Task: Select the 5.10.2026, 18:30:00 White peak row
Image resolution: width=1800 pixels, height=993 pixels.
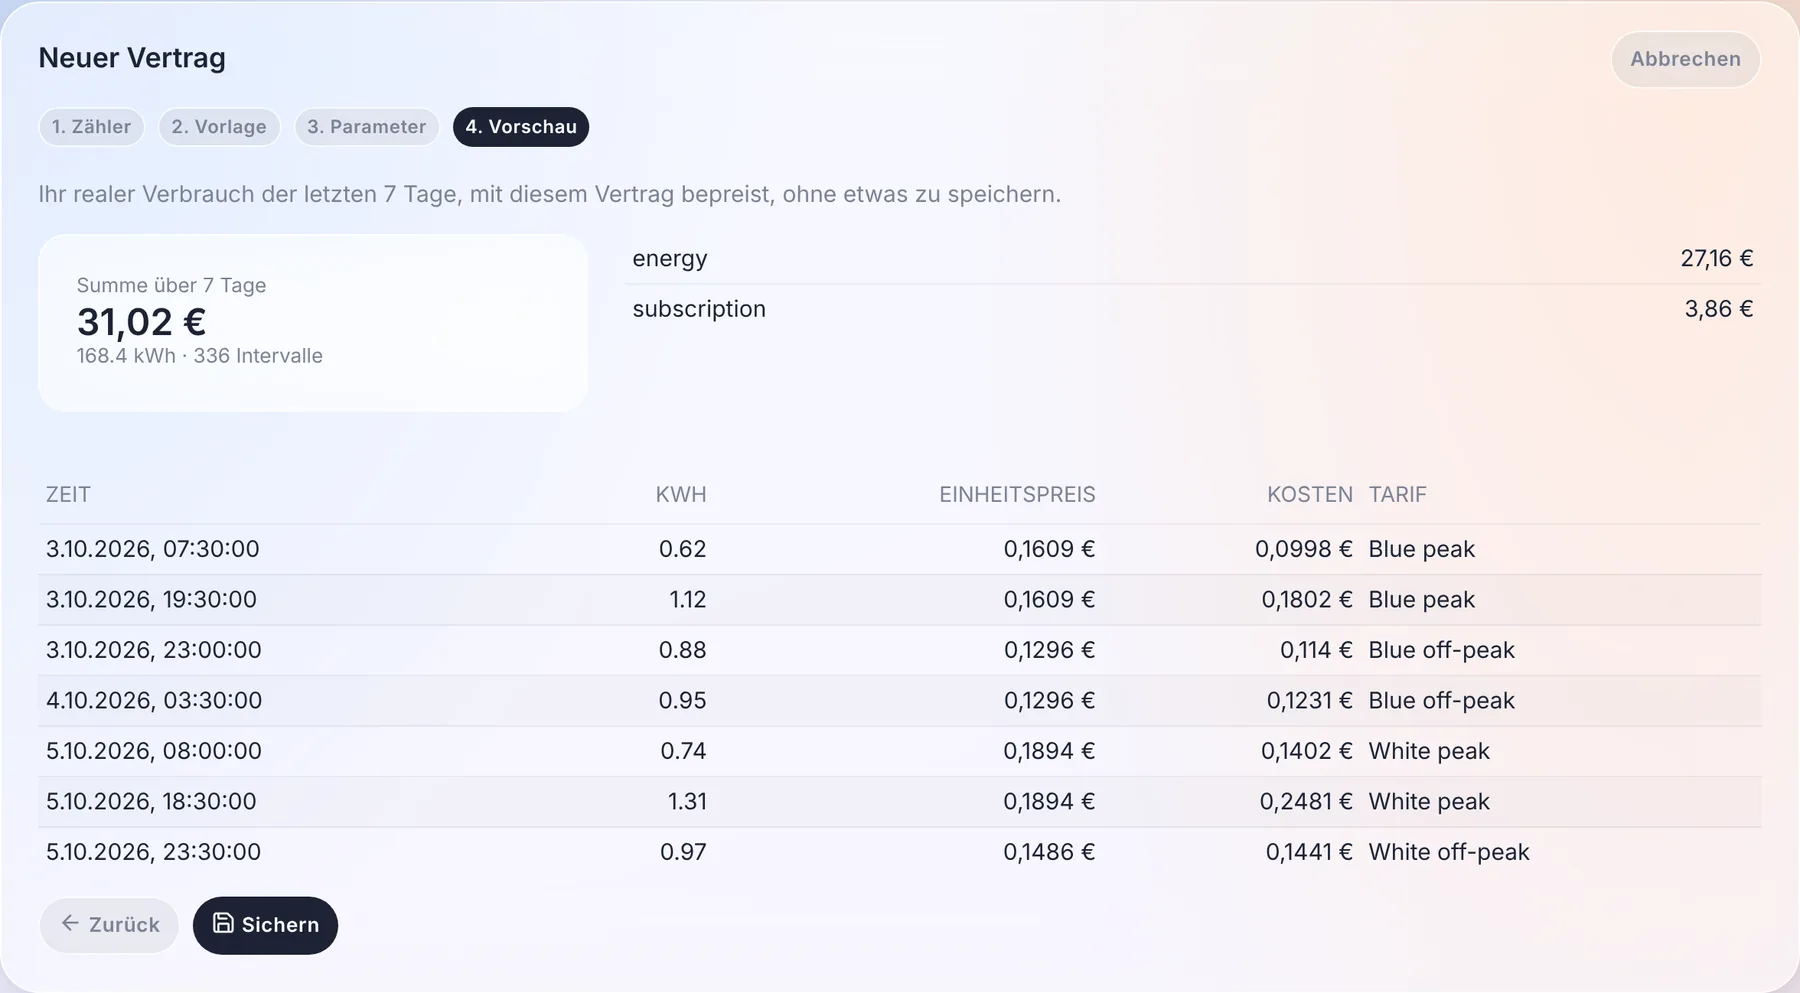Action: (x=900, y=801)
